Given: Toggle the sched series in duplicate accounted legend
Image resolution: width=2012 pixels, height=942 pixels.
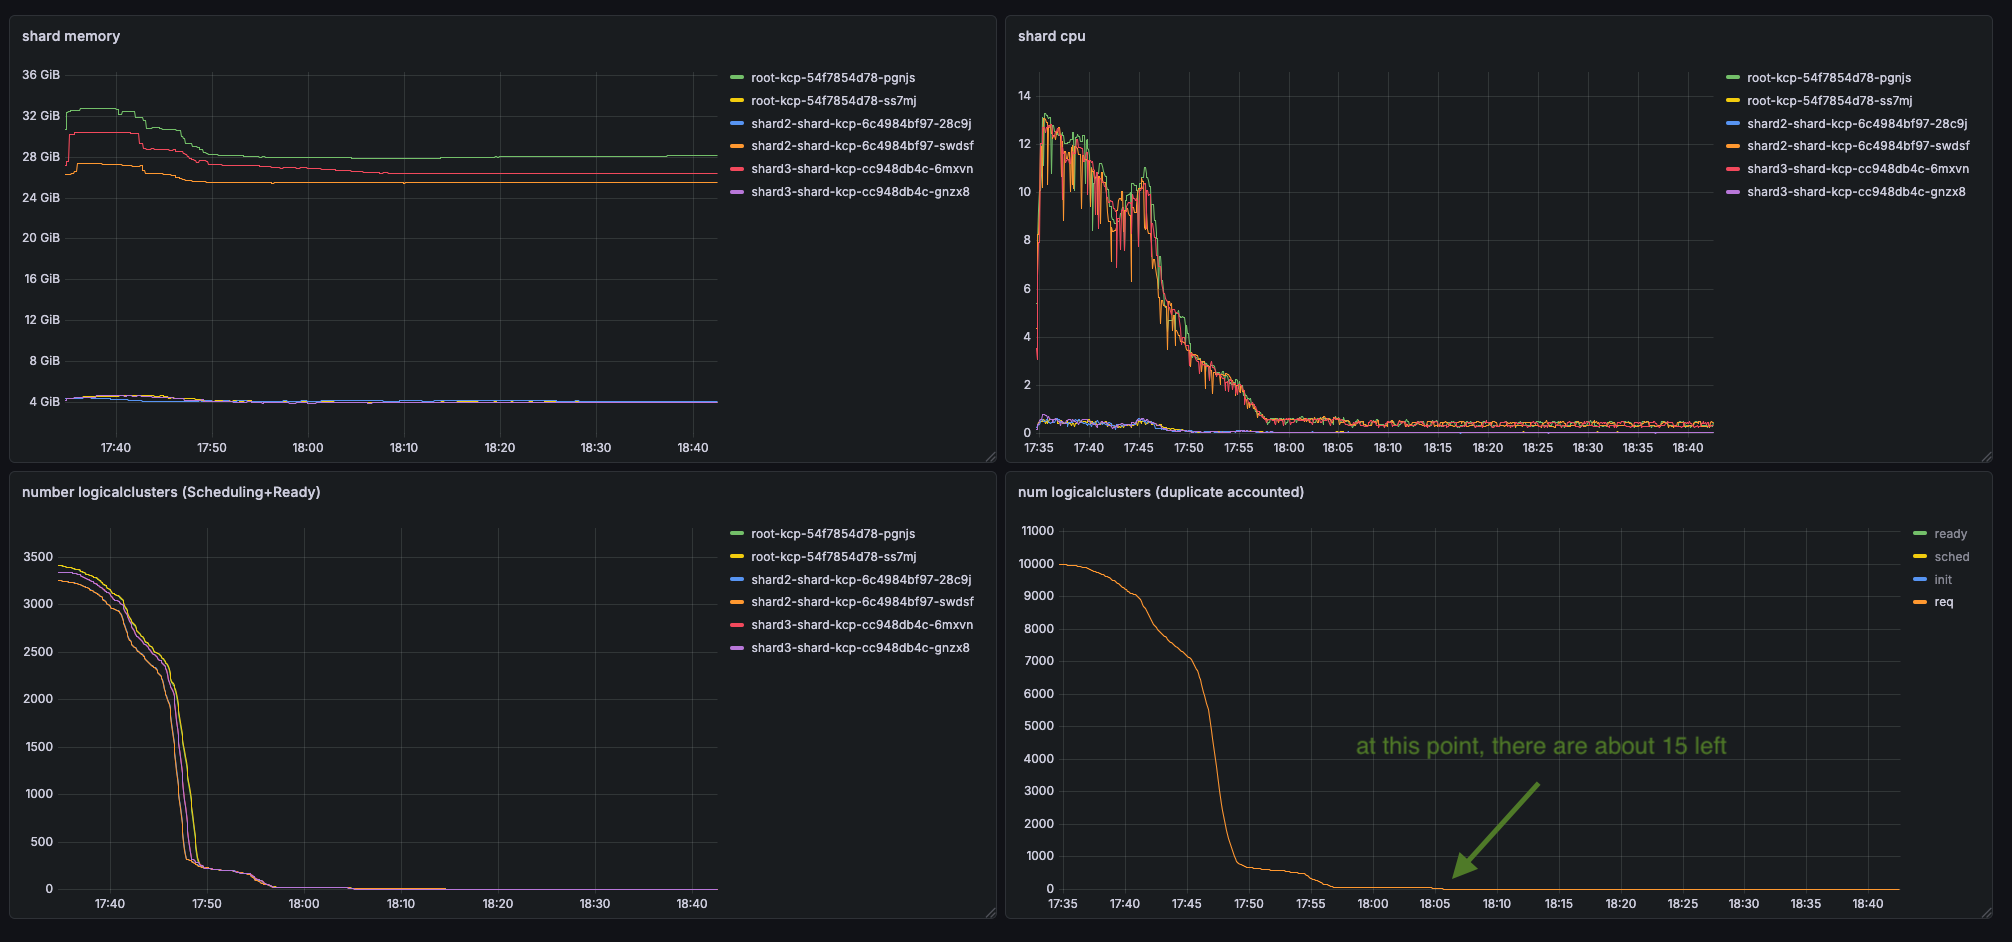Looking at the screenshot, I should pyautogui.click(x=1952, y=557).
